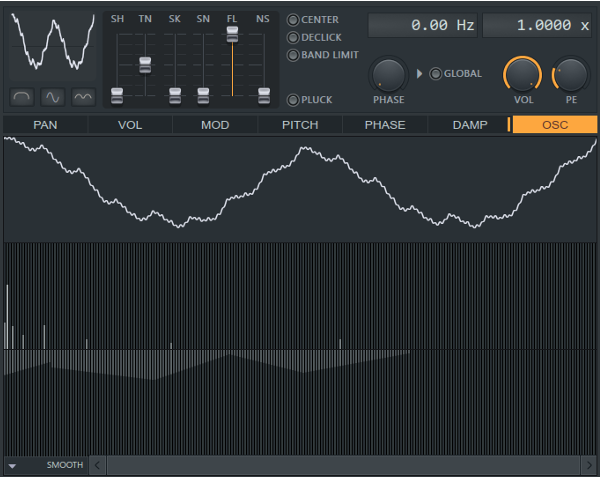Click the arrow beside GLOBAL
This screenshot has height=477, width=600.
click(x=419, y=73)
